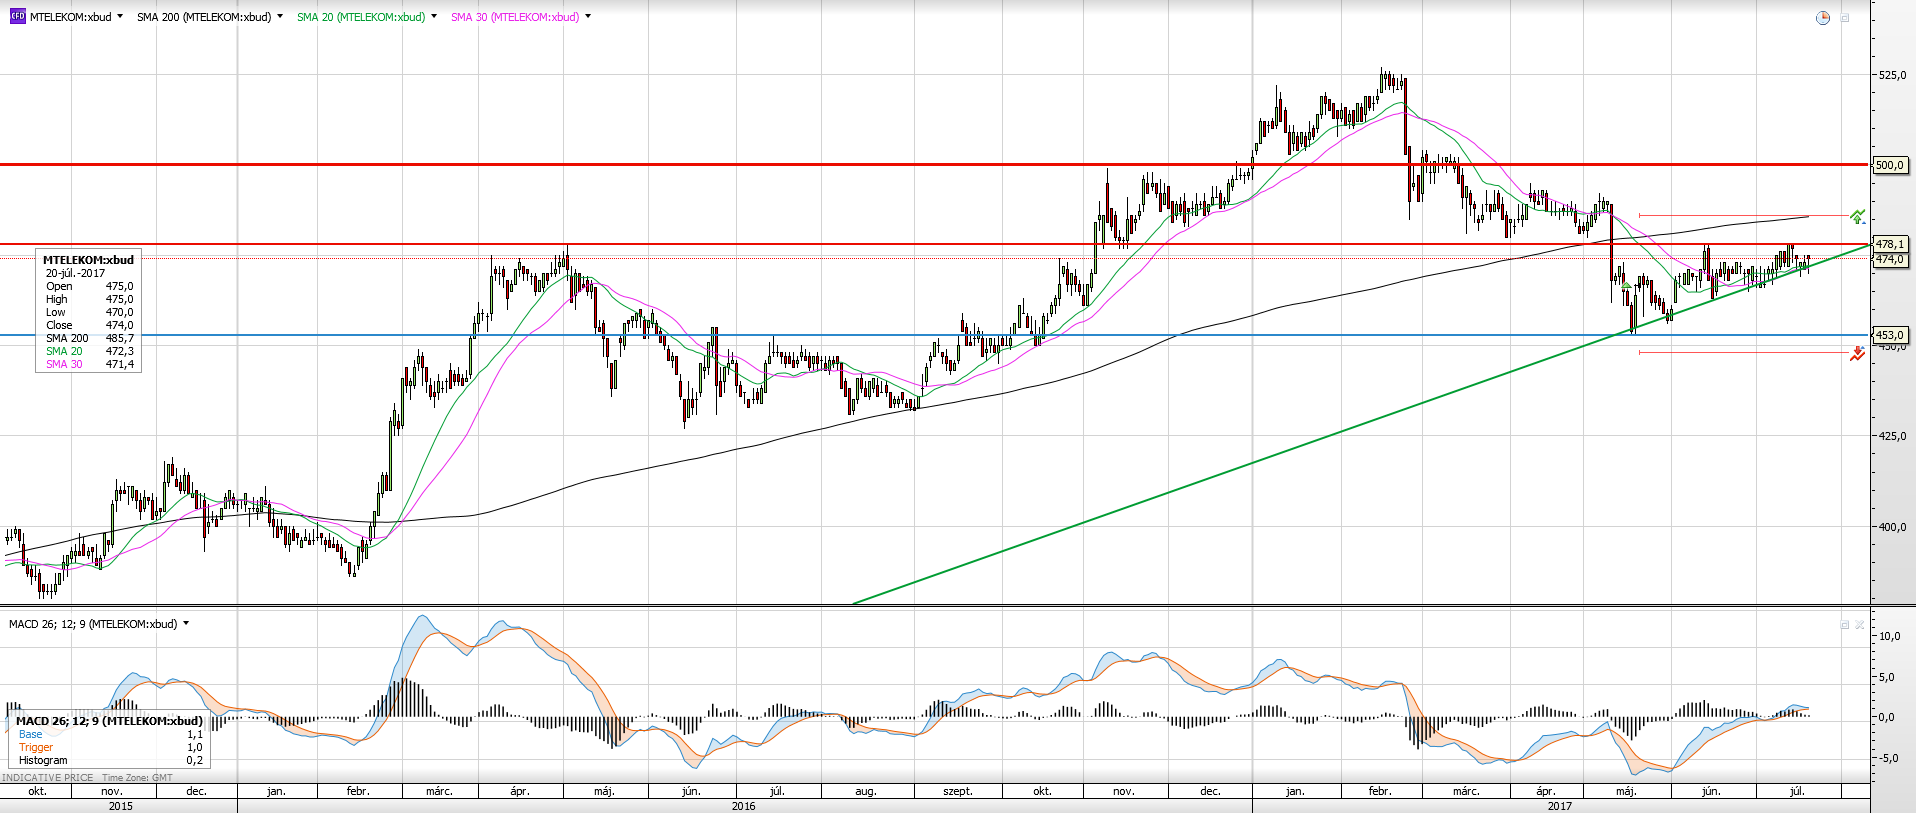Screen dimensions: 1916x813
Task: Click the 'szept.' month label on time axis
Action: coord(958,791)
